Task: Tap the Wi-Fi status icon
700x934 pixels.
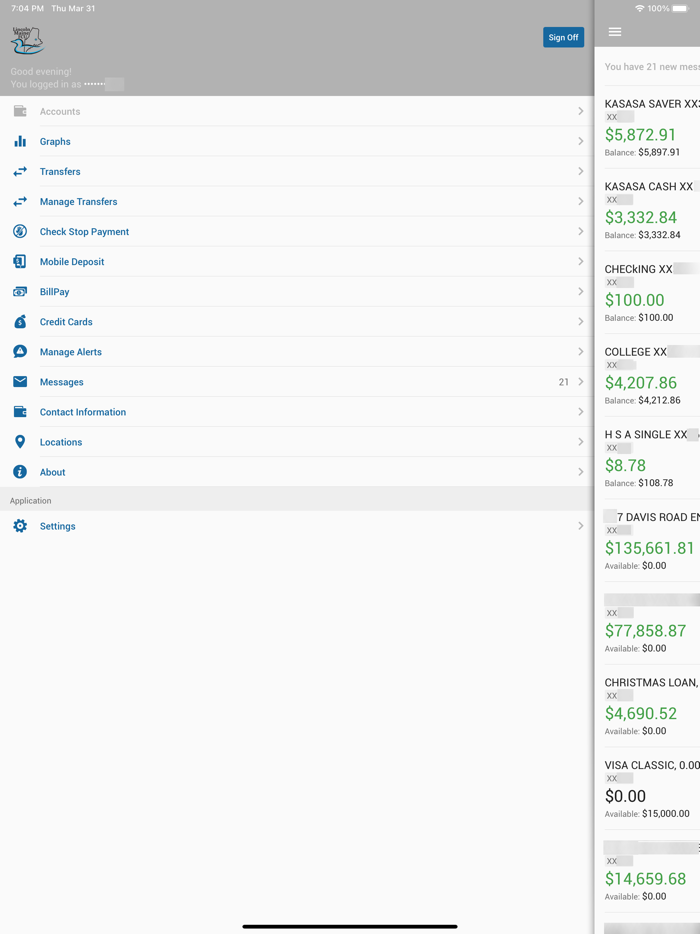Action: click(x=640, y=8)
